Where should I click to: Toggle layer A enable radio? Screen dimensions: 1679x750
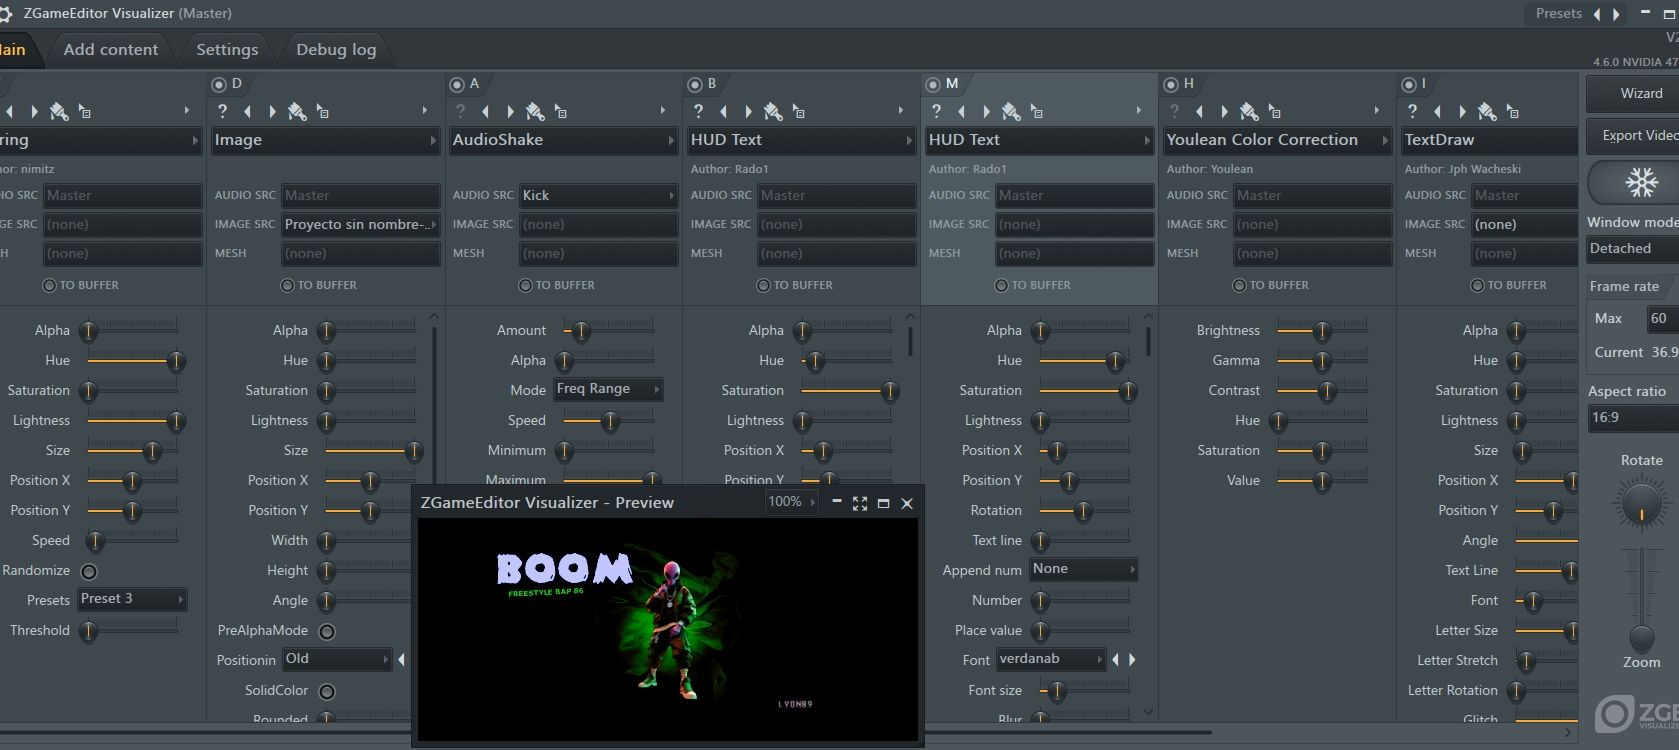click(457, 84)
